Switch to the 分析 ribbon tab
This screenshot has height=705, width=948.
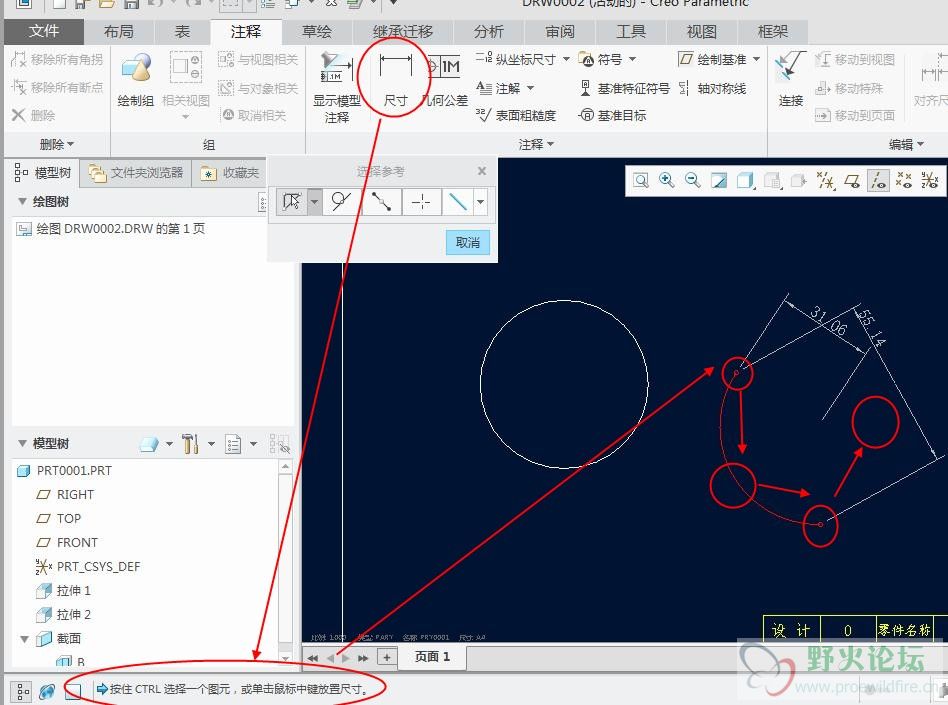tap(489, 31)
